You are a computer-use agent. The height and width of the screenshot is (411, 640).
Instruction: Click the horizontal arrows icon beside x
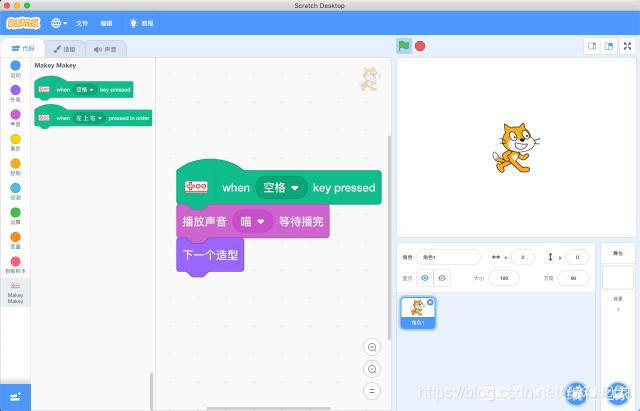[x=496, y=257]
